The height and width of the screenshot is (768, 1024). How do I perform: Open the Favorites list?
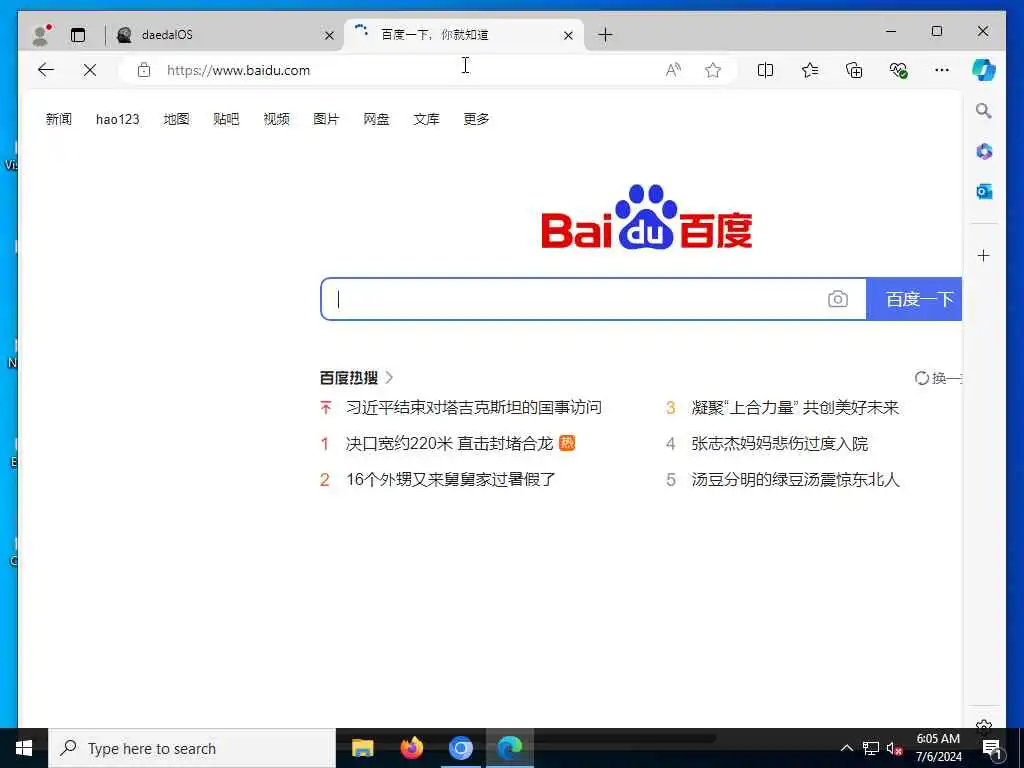point(810,70)
